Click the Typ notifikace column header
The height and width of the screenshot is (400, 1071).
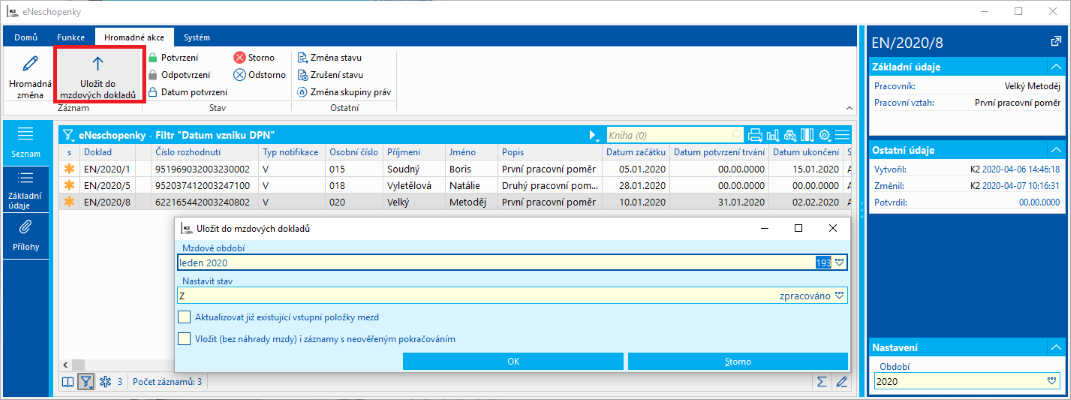[292, 152]
